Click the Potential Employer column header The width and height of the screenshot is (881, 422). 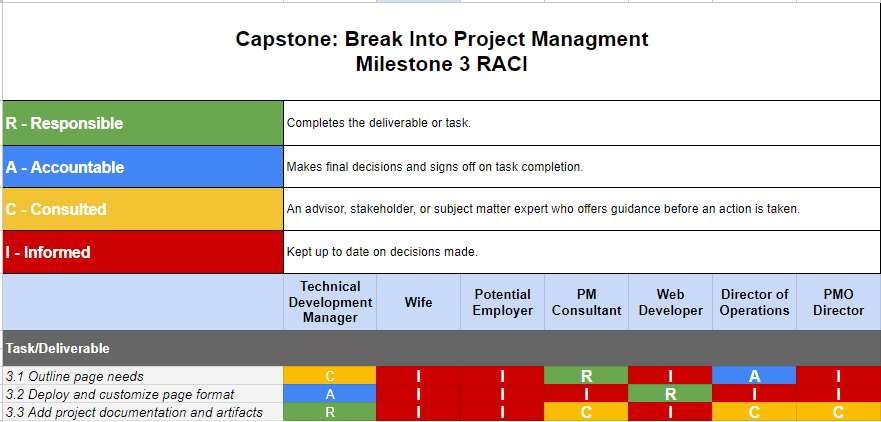coord(503,302)
